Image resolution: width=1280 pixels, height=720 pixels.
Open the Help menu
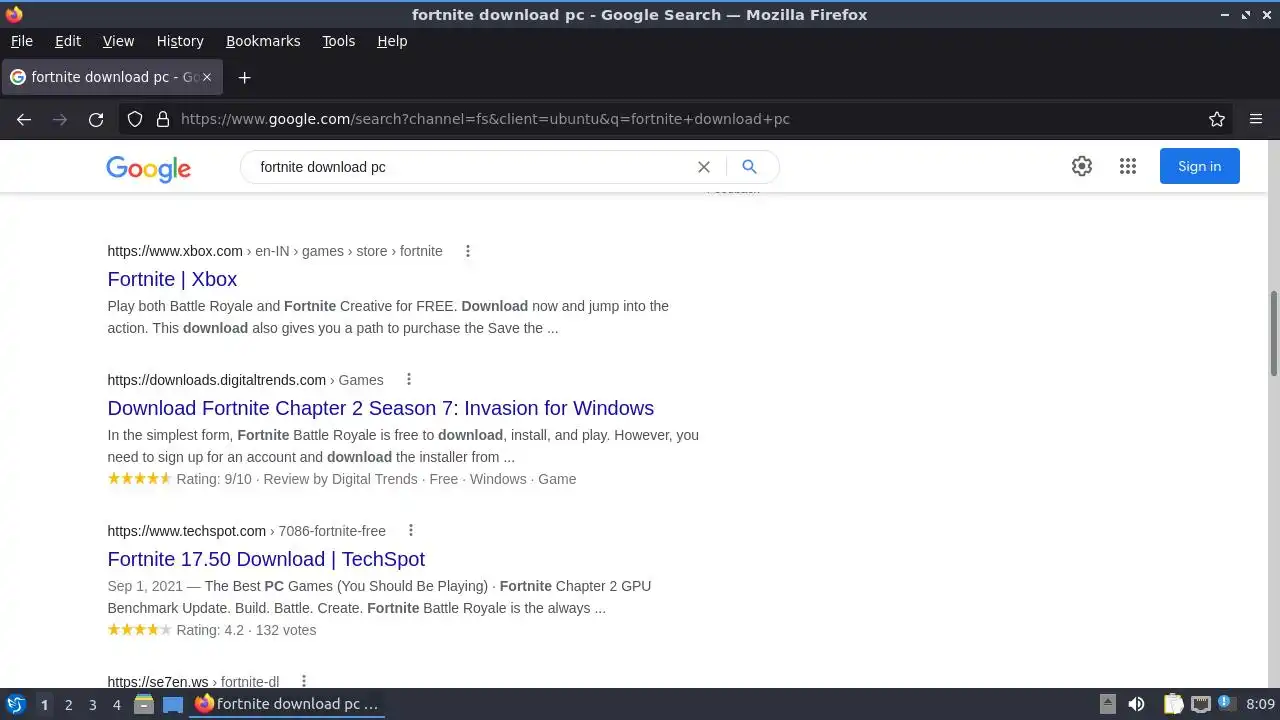click(x=392, y=41)
